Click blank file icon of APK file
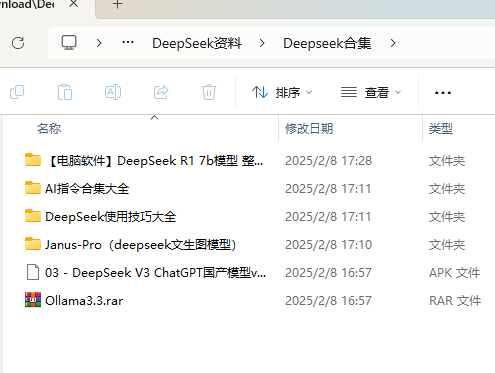The image size is (495, 373). click(x=33, y=272)
